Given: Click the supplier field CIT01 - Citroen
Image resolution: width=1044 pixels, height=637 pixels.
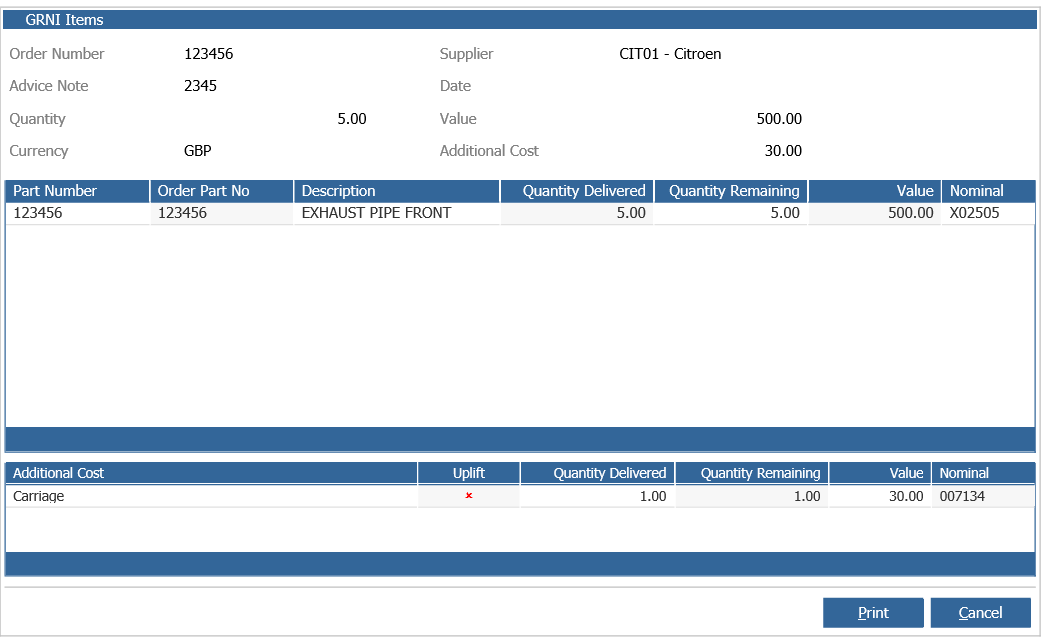Looking at the screenshot, I should pyautogui.click(x=670, y=54).
